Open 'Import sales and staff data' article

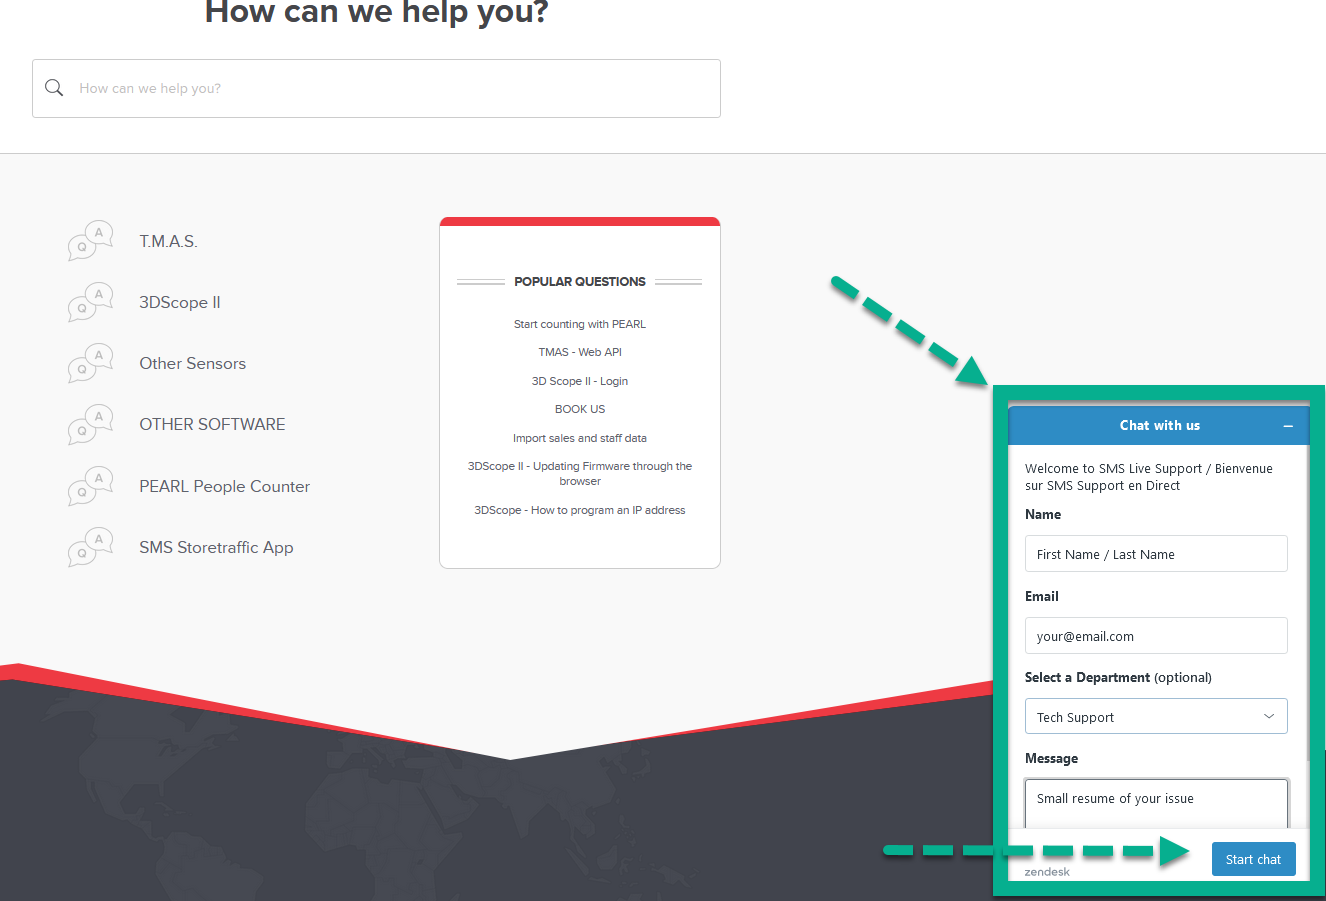tap(580, 438)
